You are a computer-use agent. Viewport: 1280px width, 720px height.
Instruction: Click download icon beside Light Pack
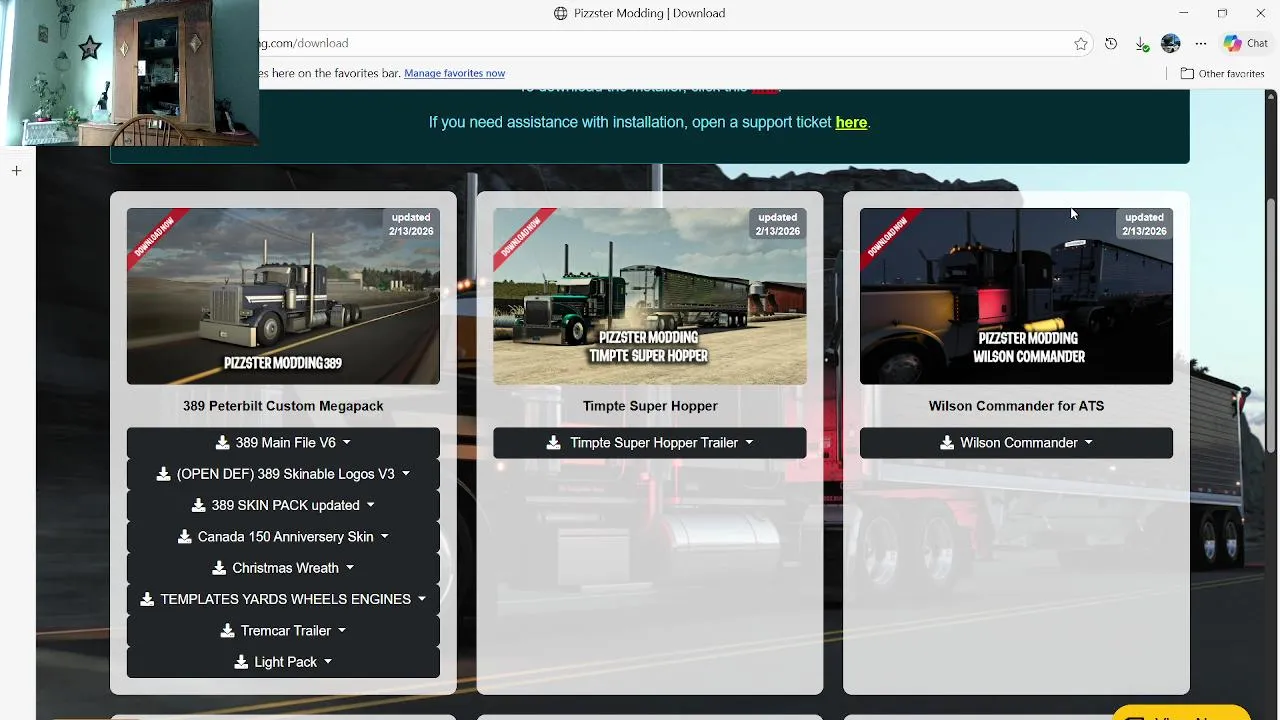[x=242, y=662]
